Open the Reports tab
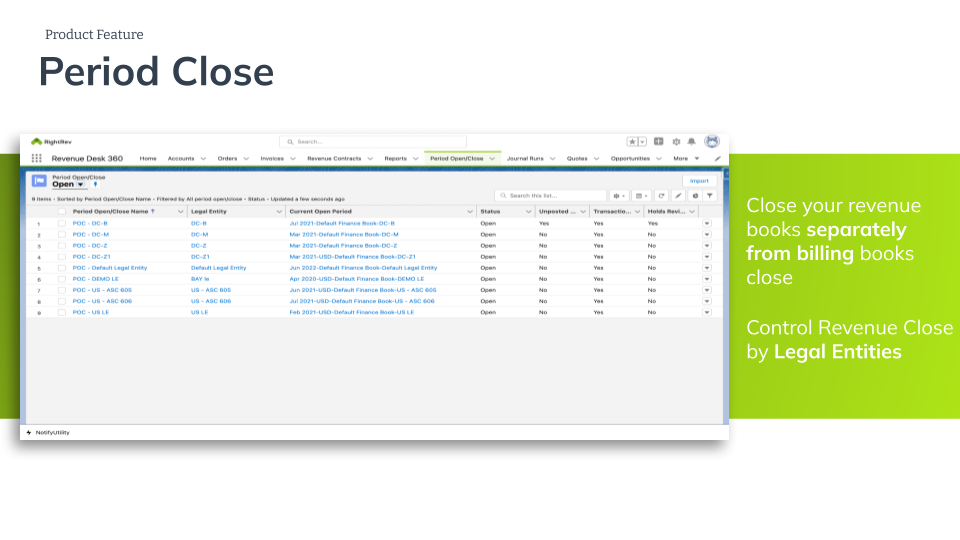This screenshot has width=960, height=540. 396,159
